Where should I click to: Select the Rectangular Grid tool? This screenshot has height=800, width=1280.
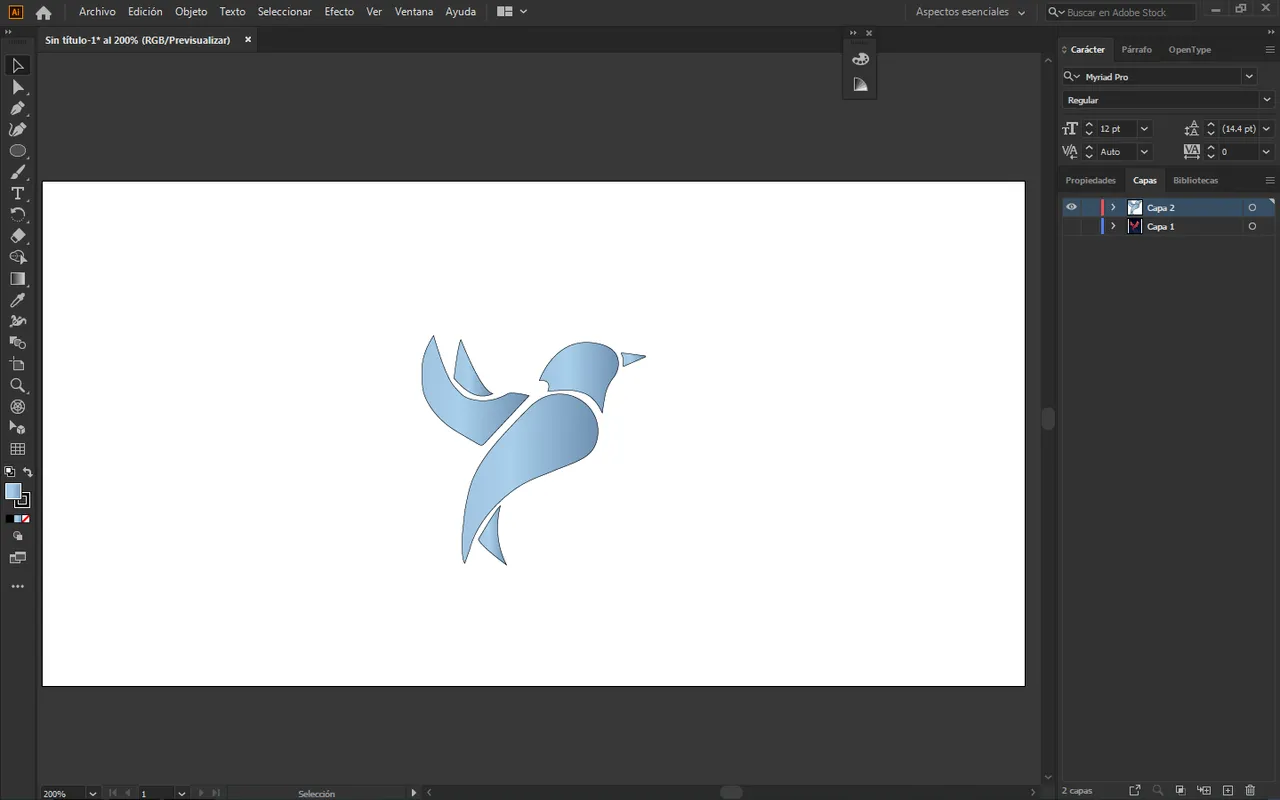tap(18, 450)
